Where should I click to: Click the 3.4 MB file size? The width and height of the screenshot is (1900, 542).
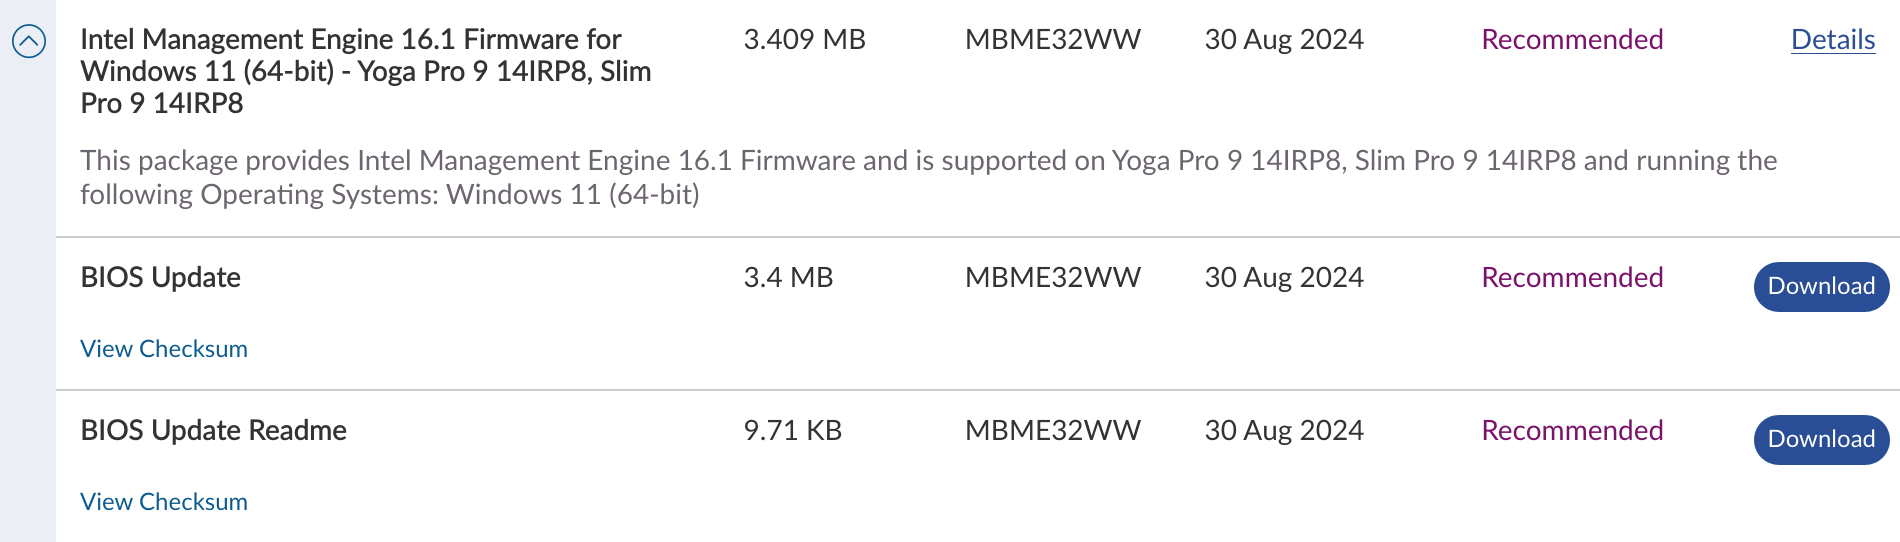click(x=788, y=278)
